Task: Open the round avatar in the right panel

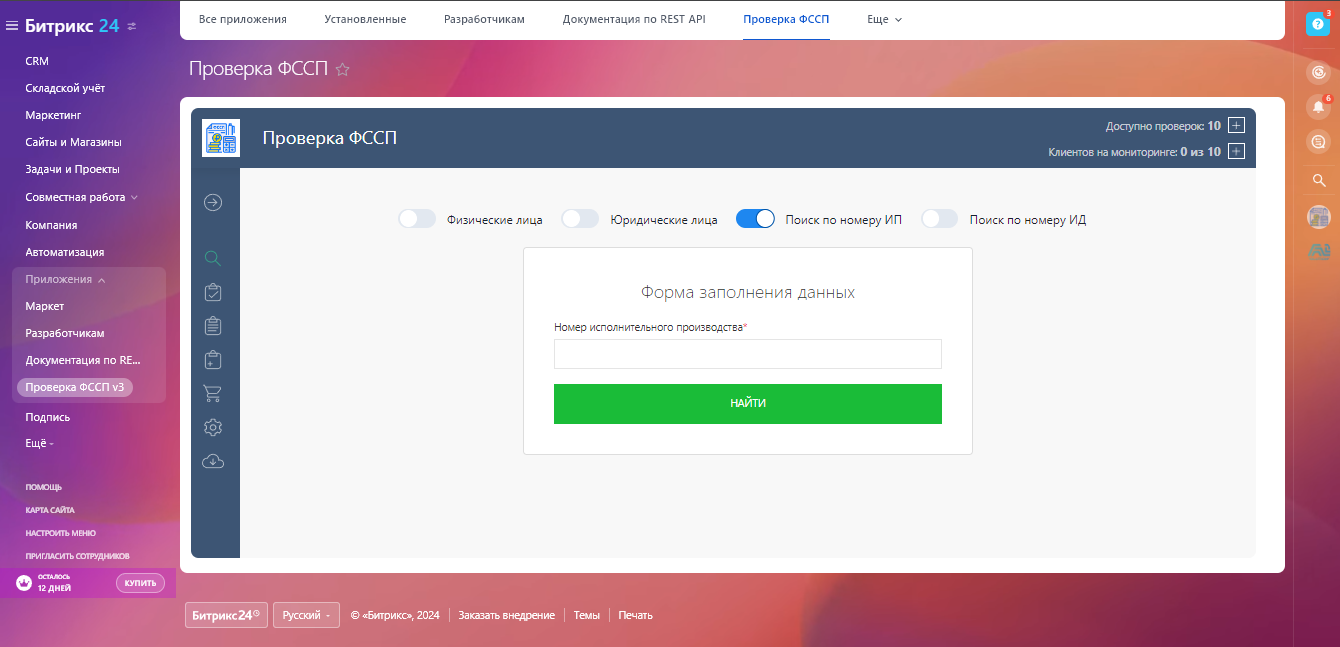Action: pyautogui.click(x=1319, y=217)
